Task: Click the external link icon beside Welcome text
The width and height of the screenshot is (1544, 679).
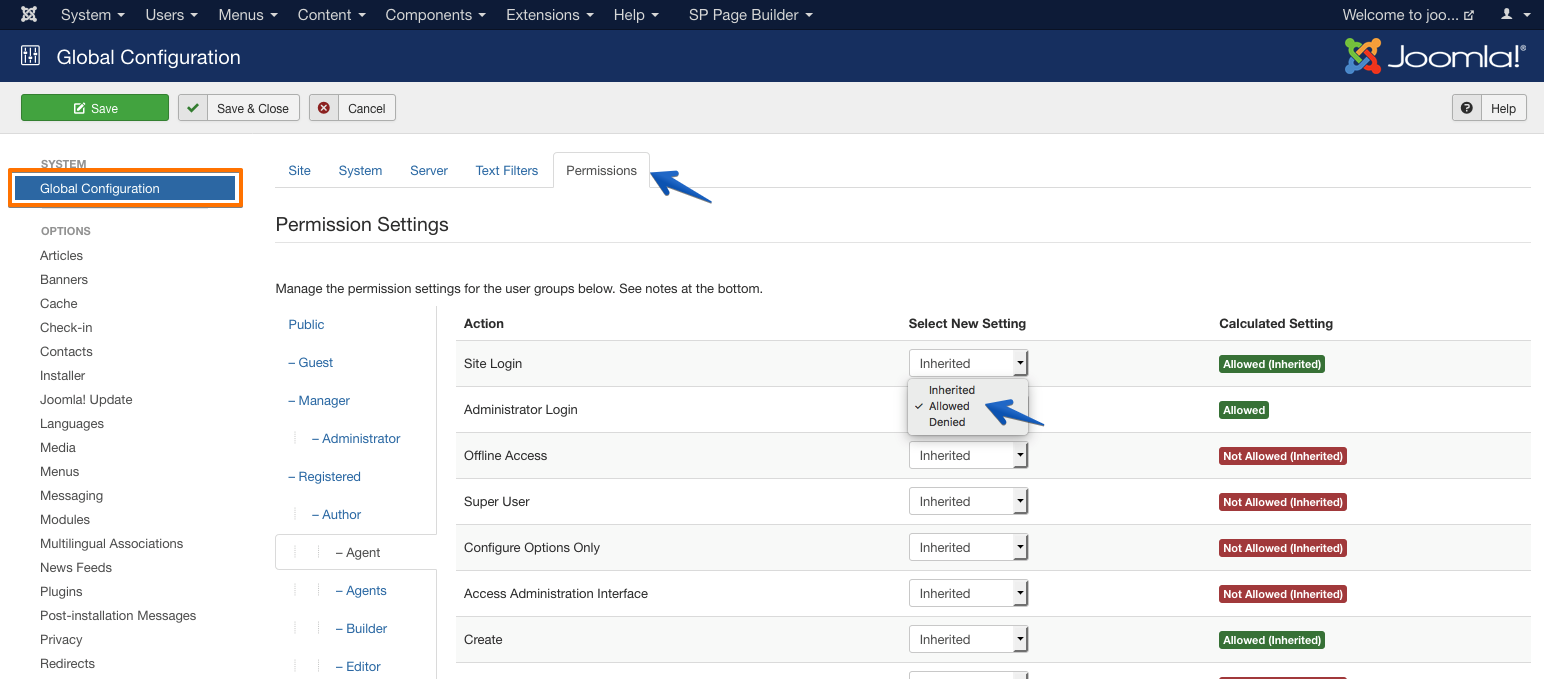Action: point(1467,14)
